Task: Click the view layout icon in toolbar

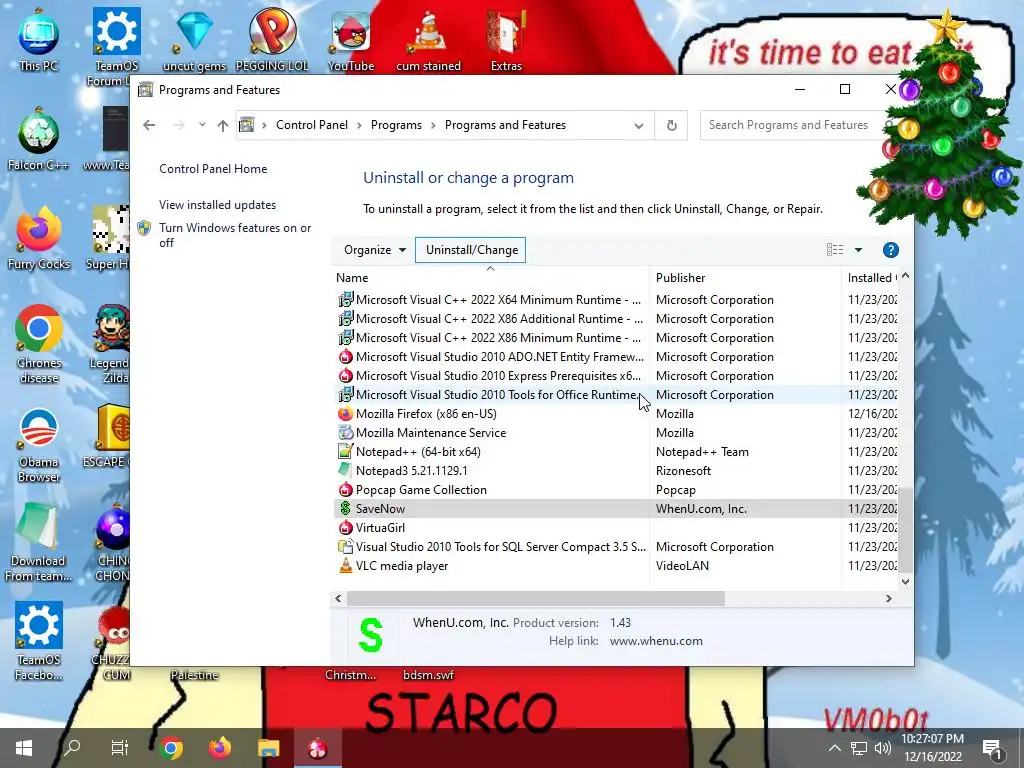Action: [835, 249]
